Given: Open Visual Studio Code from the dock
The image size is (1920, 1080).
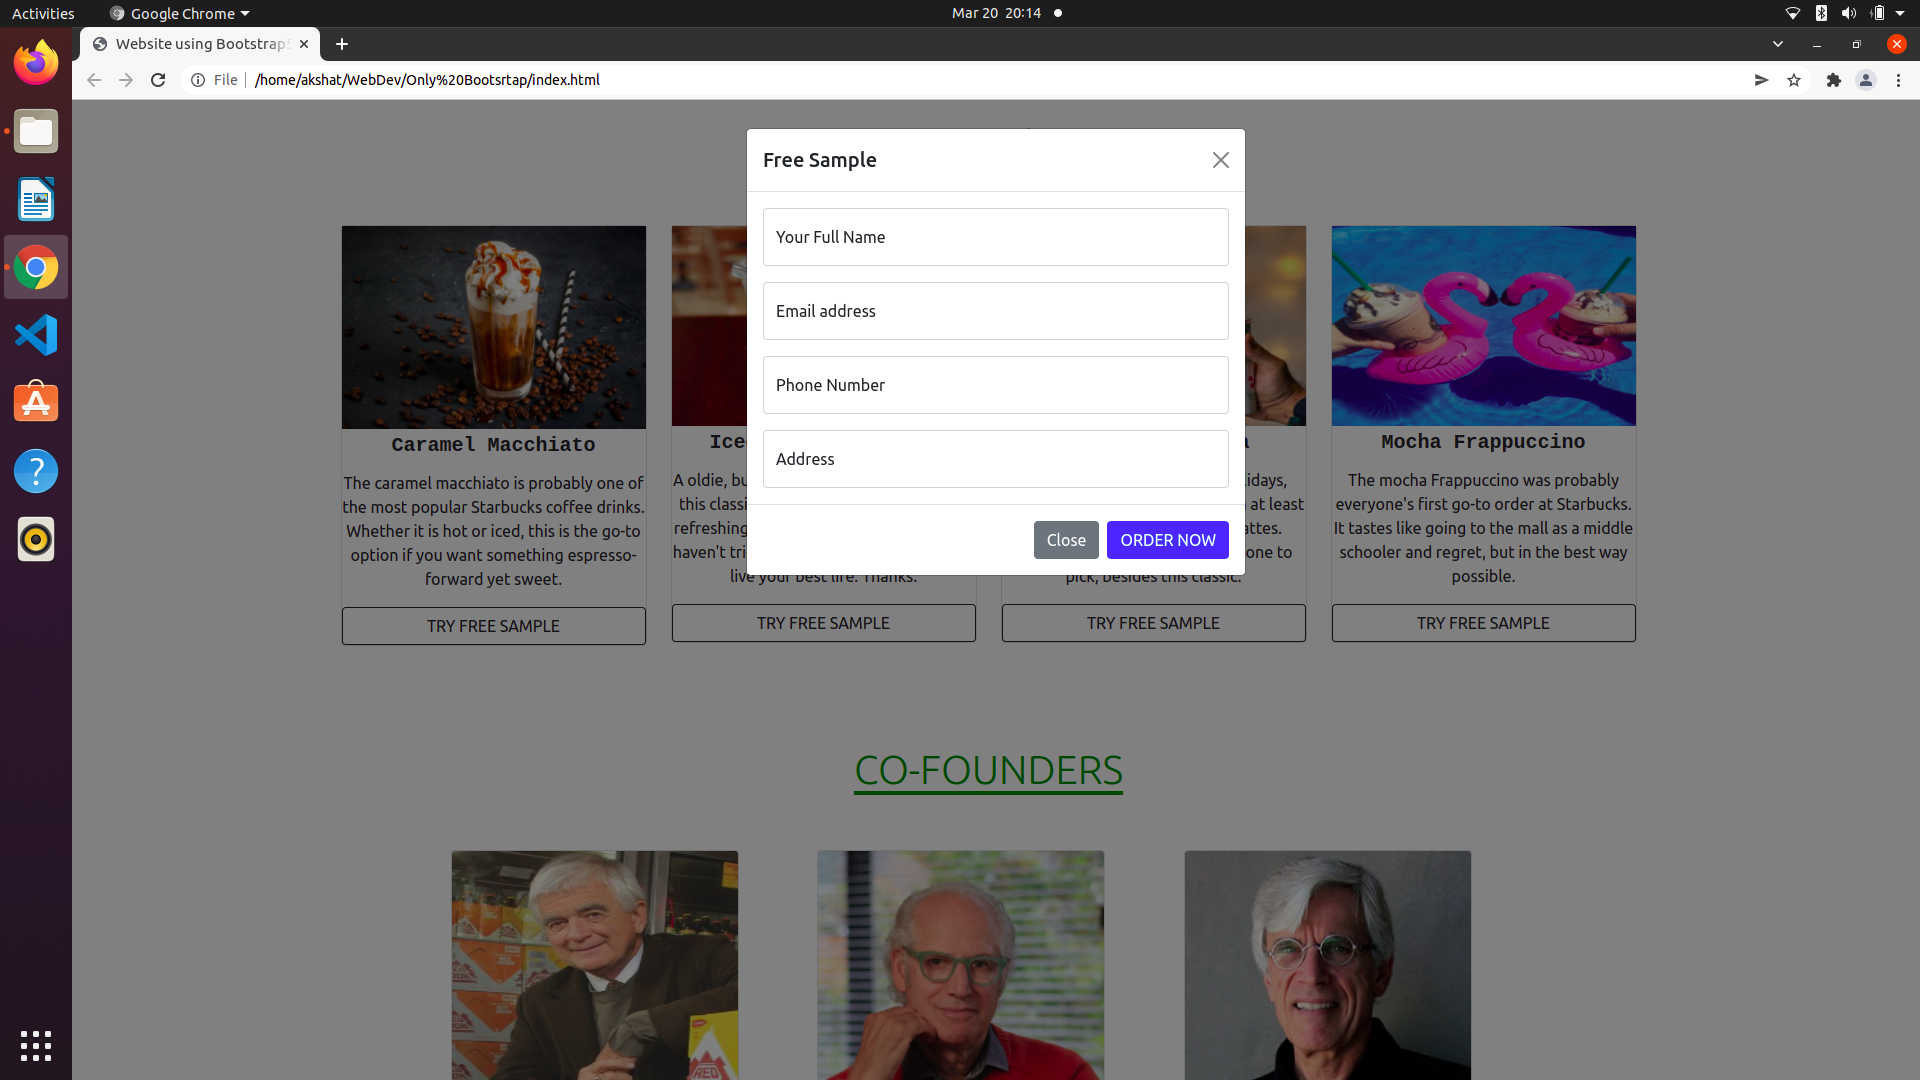Looking at the screenshot, I should pos(36,335).
